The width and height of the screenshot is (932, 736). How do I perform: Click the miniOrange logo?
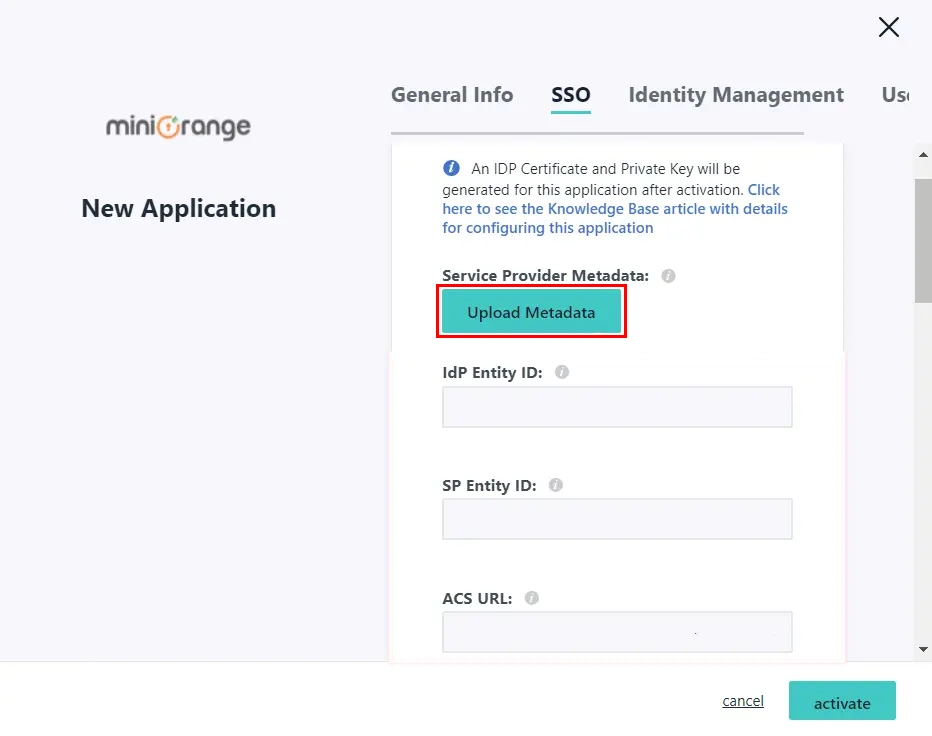tap(178, 127)
